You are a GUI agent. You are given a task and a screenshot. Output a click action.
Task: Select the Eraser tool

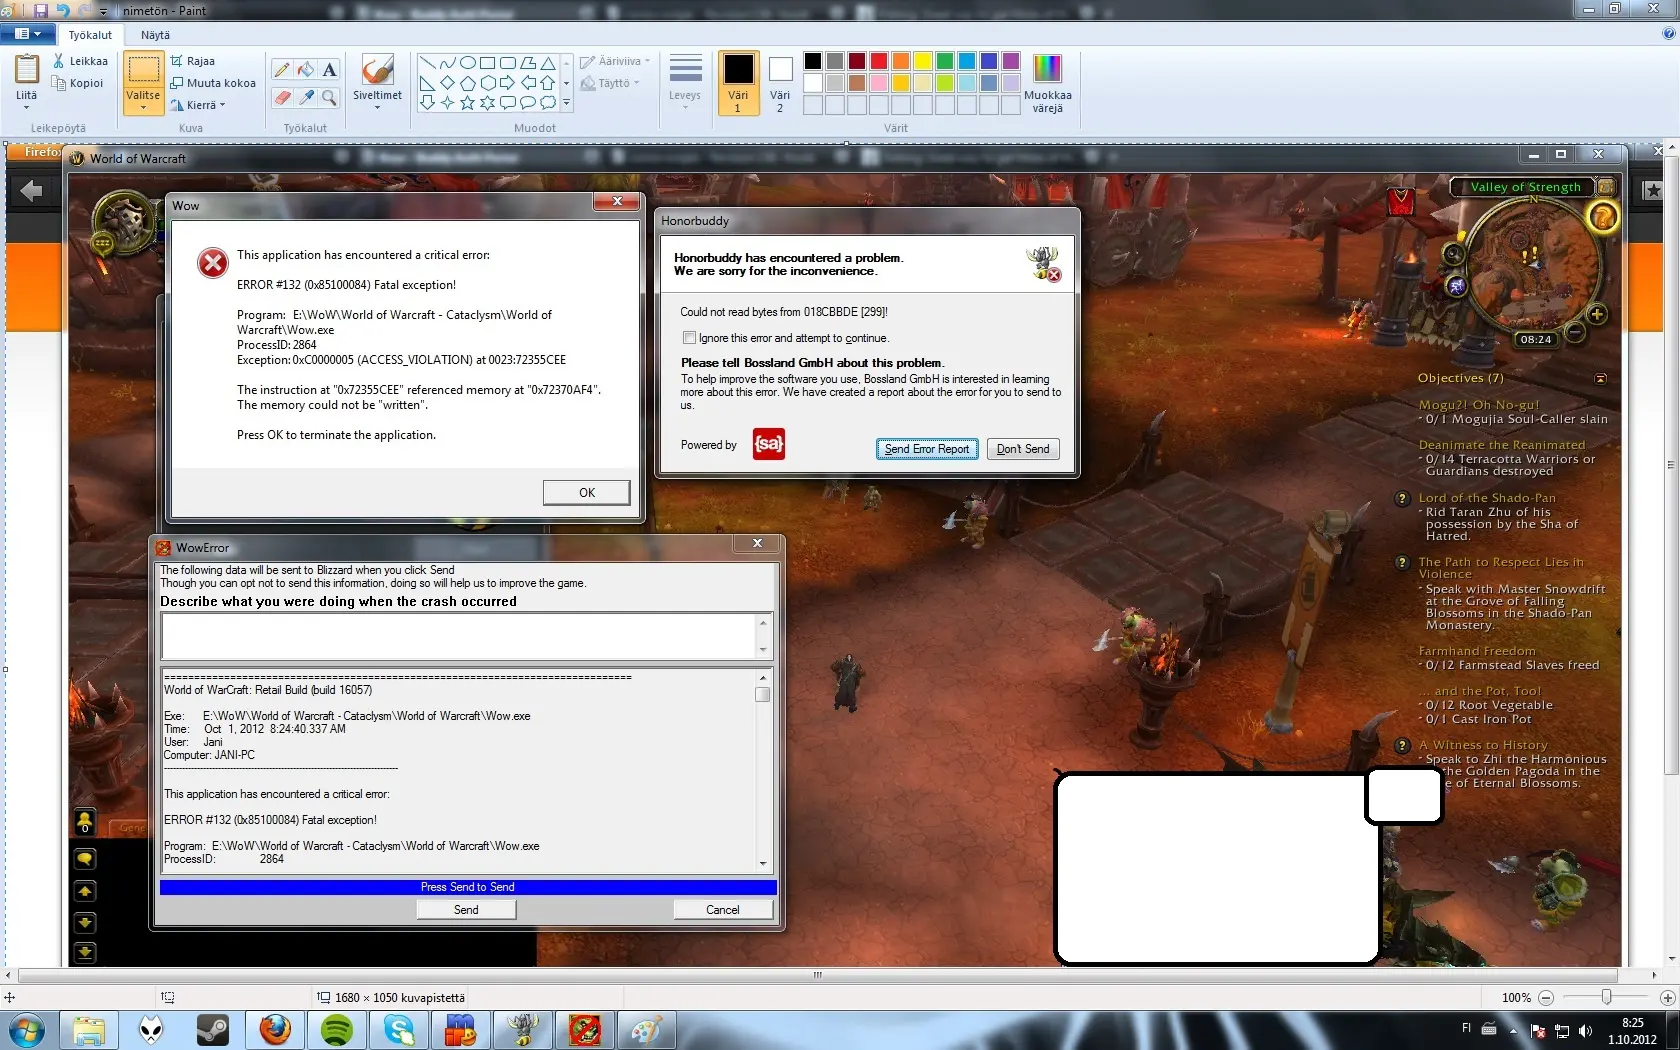point(282,97)
